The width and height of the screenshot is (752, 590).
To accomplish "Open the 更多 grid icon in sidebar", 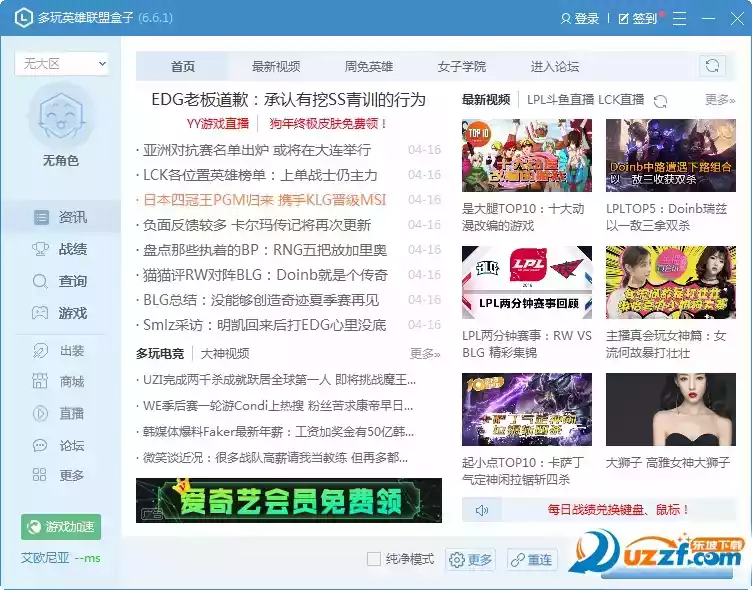I will 39,475.
